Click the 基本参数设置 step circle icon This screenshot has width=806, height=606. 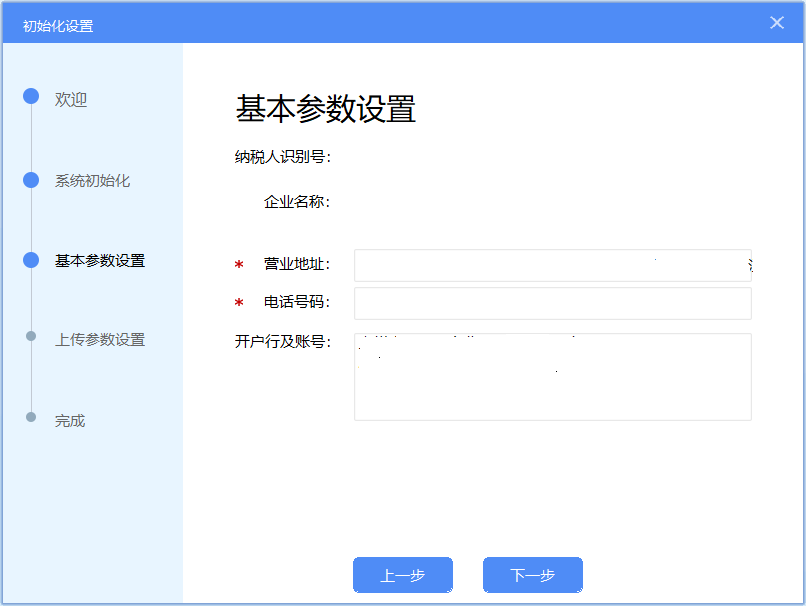31,260
